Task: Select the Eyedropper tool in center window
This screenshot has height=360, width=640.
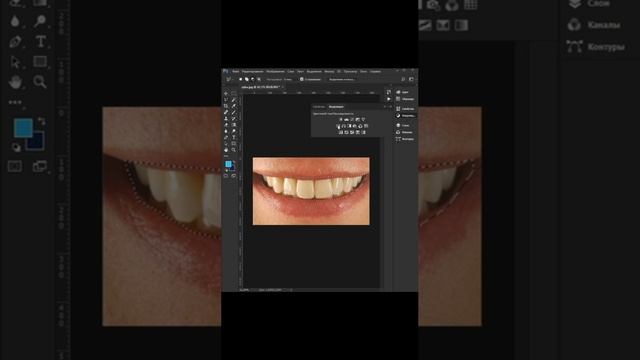Action: point(234,106)
